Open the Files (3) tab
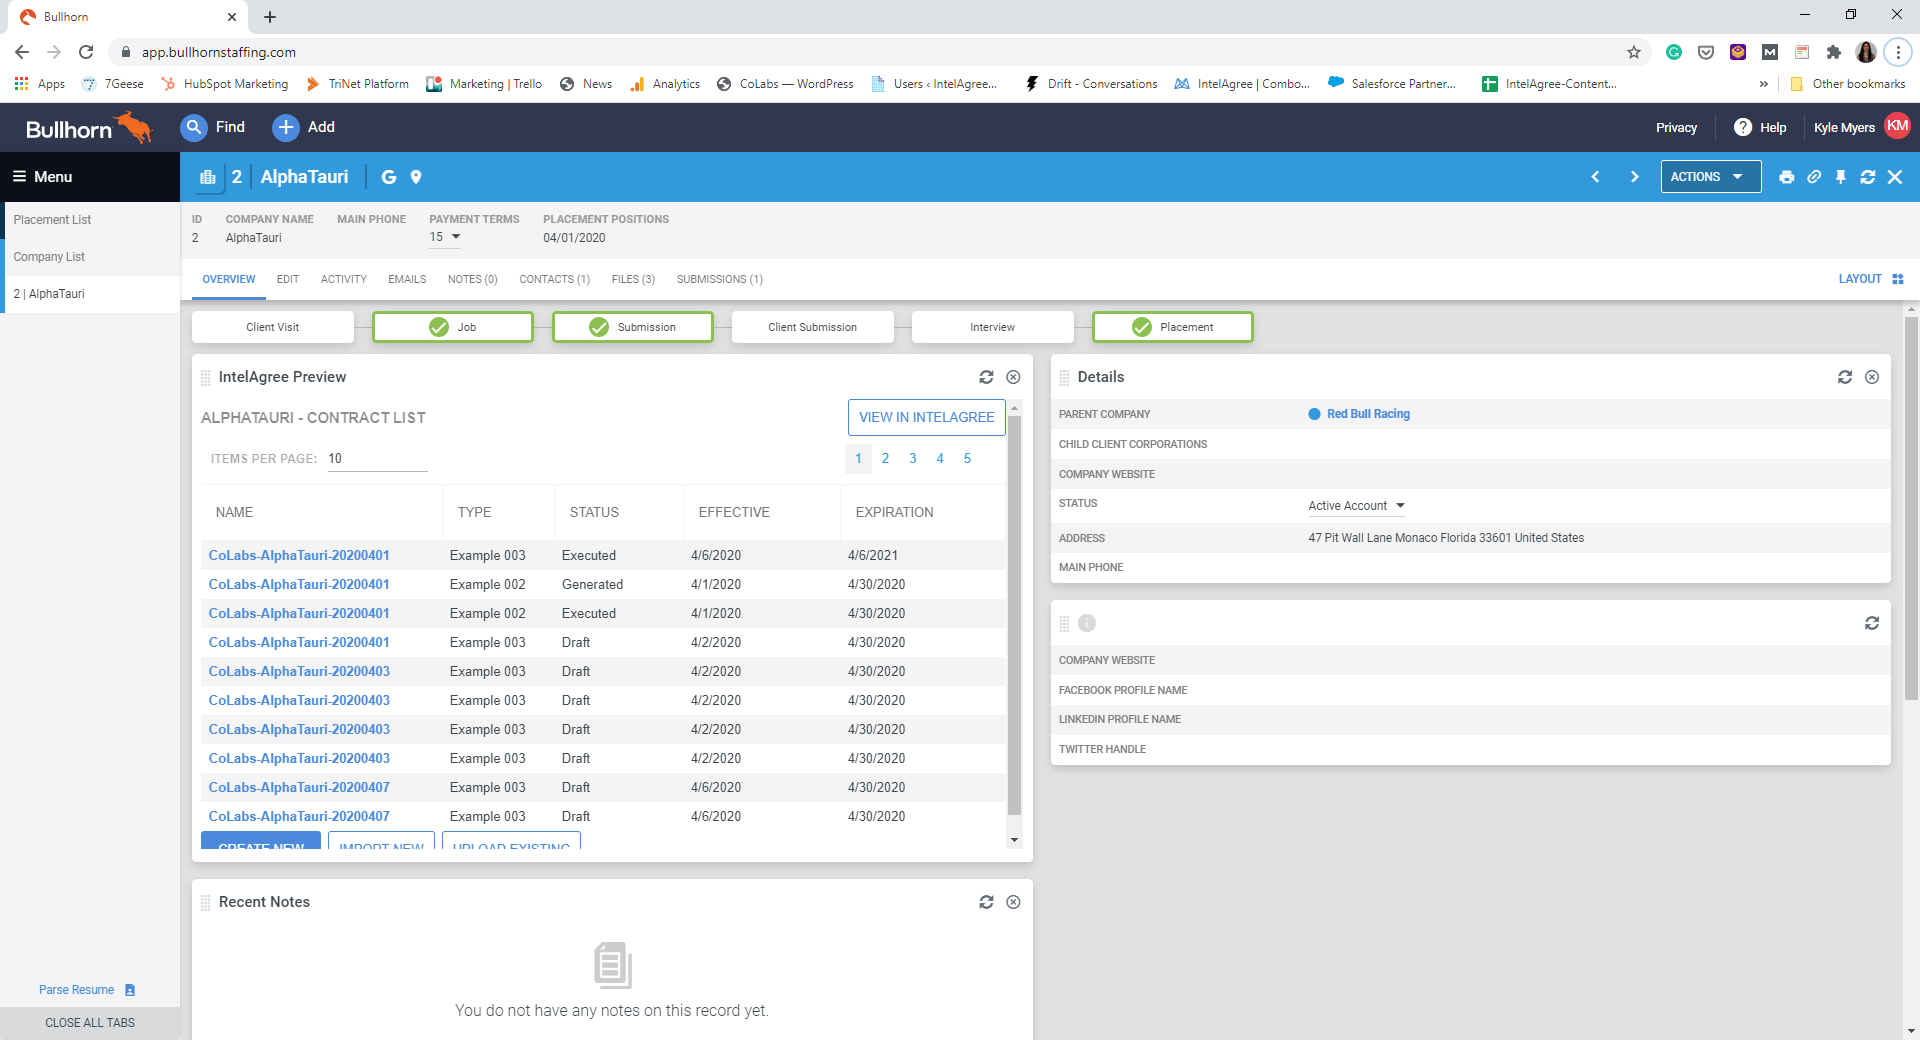1920x1040 pixels. pyautogui.click(x=633, y=279)
